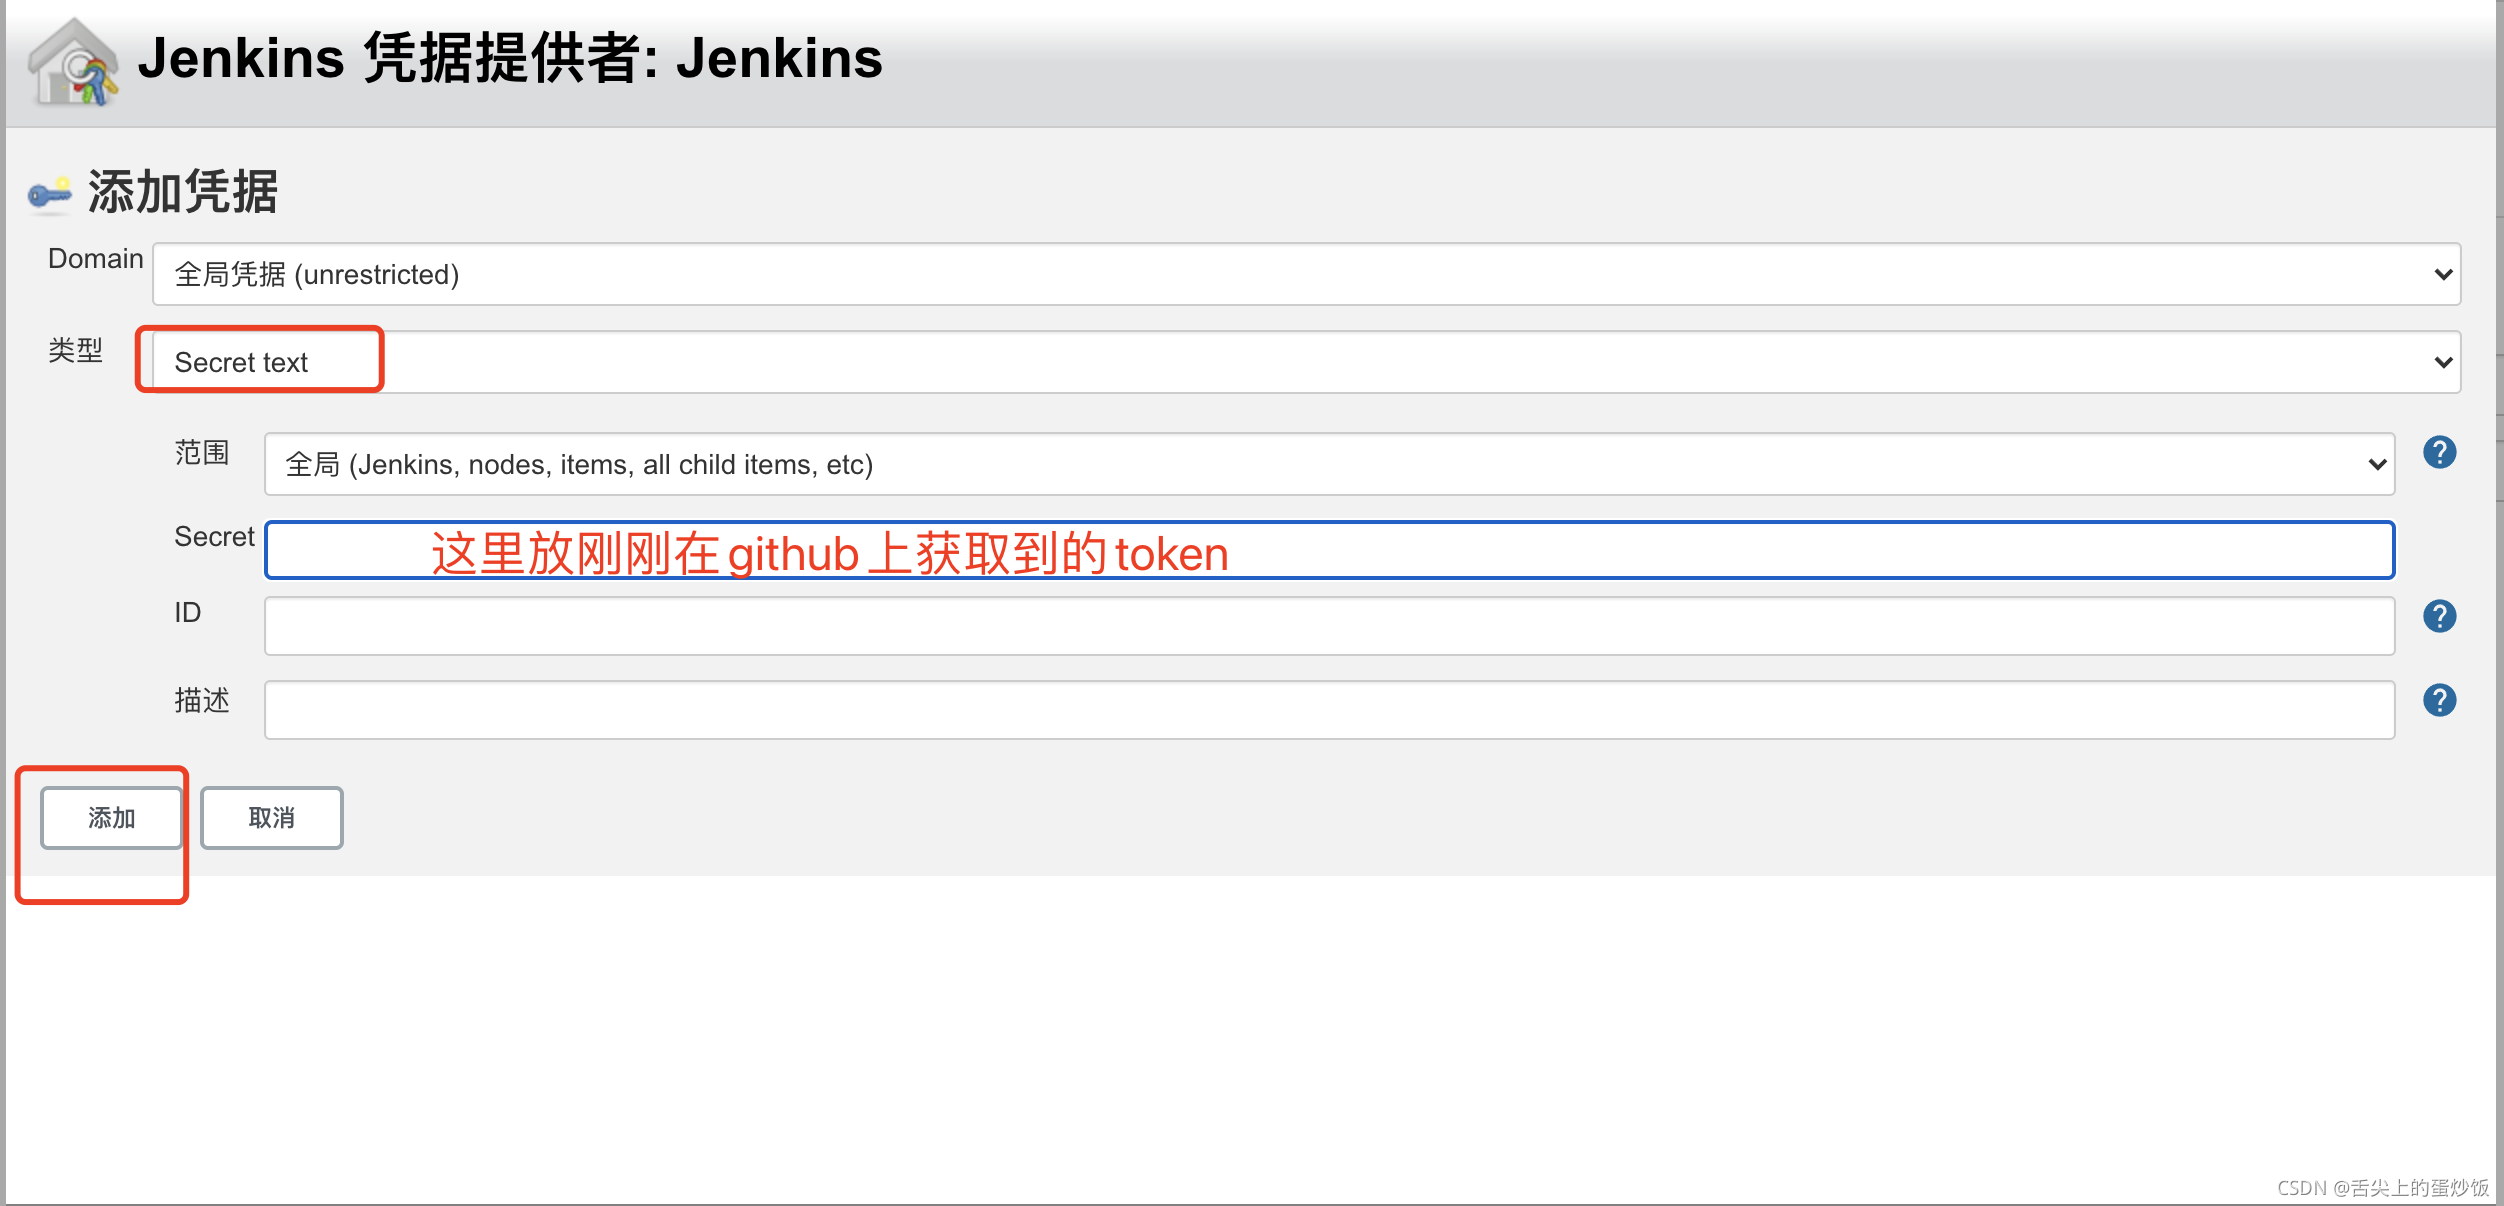This screenshot has width=2504, height=1206.
Task: Click into the 描述 description field
Action: click(x=1329, y=710)
